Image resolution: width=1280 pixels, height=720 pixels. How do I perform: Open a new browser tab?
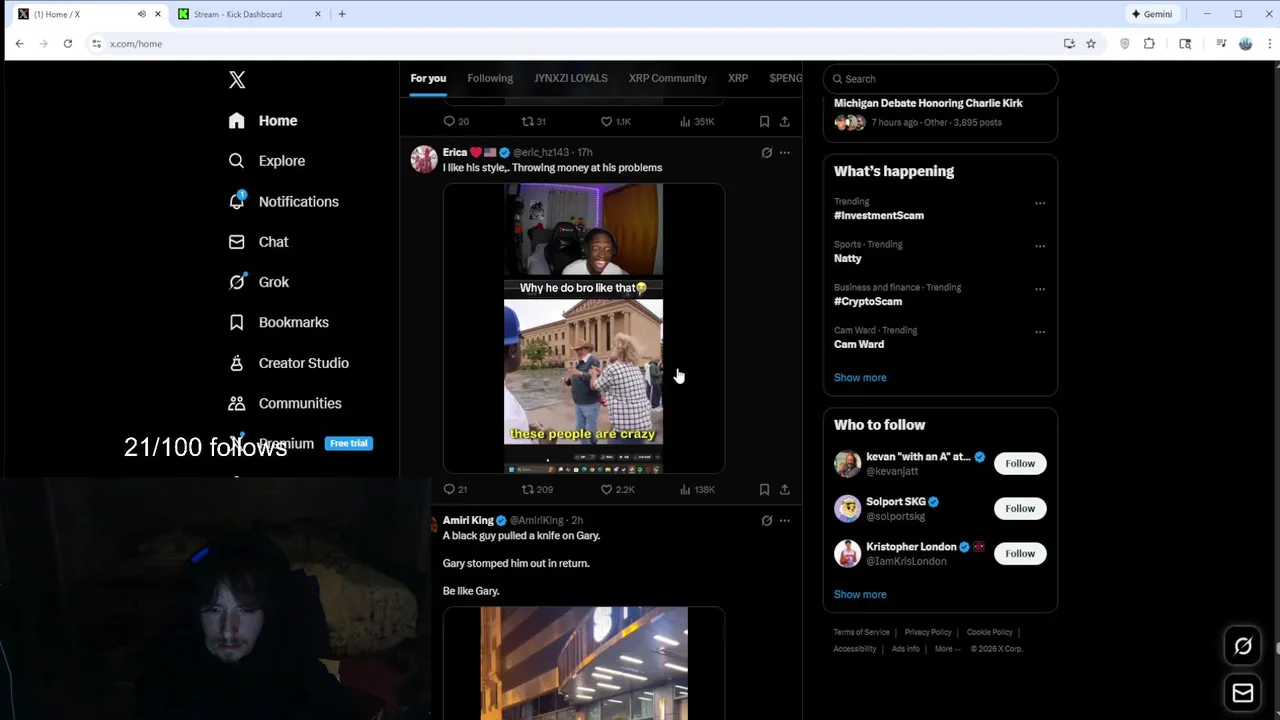pos(342,14)
